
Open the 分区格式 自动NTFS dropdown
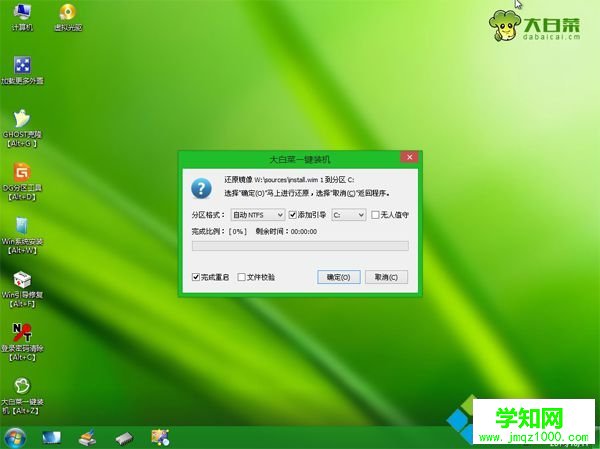coord(258,215)
